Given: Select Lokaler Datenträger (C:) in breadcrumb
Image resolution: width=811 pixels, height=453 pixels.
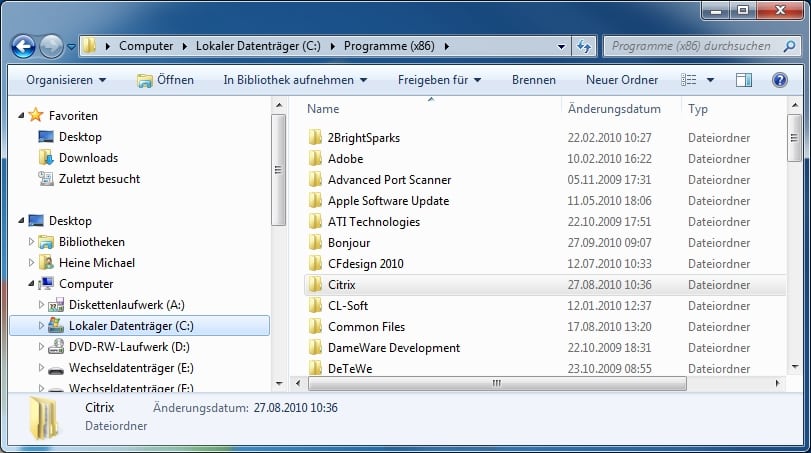Looking at the screenshot, I should click(x=258, y=46).
